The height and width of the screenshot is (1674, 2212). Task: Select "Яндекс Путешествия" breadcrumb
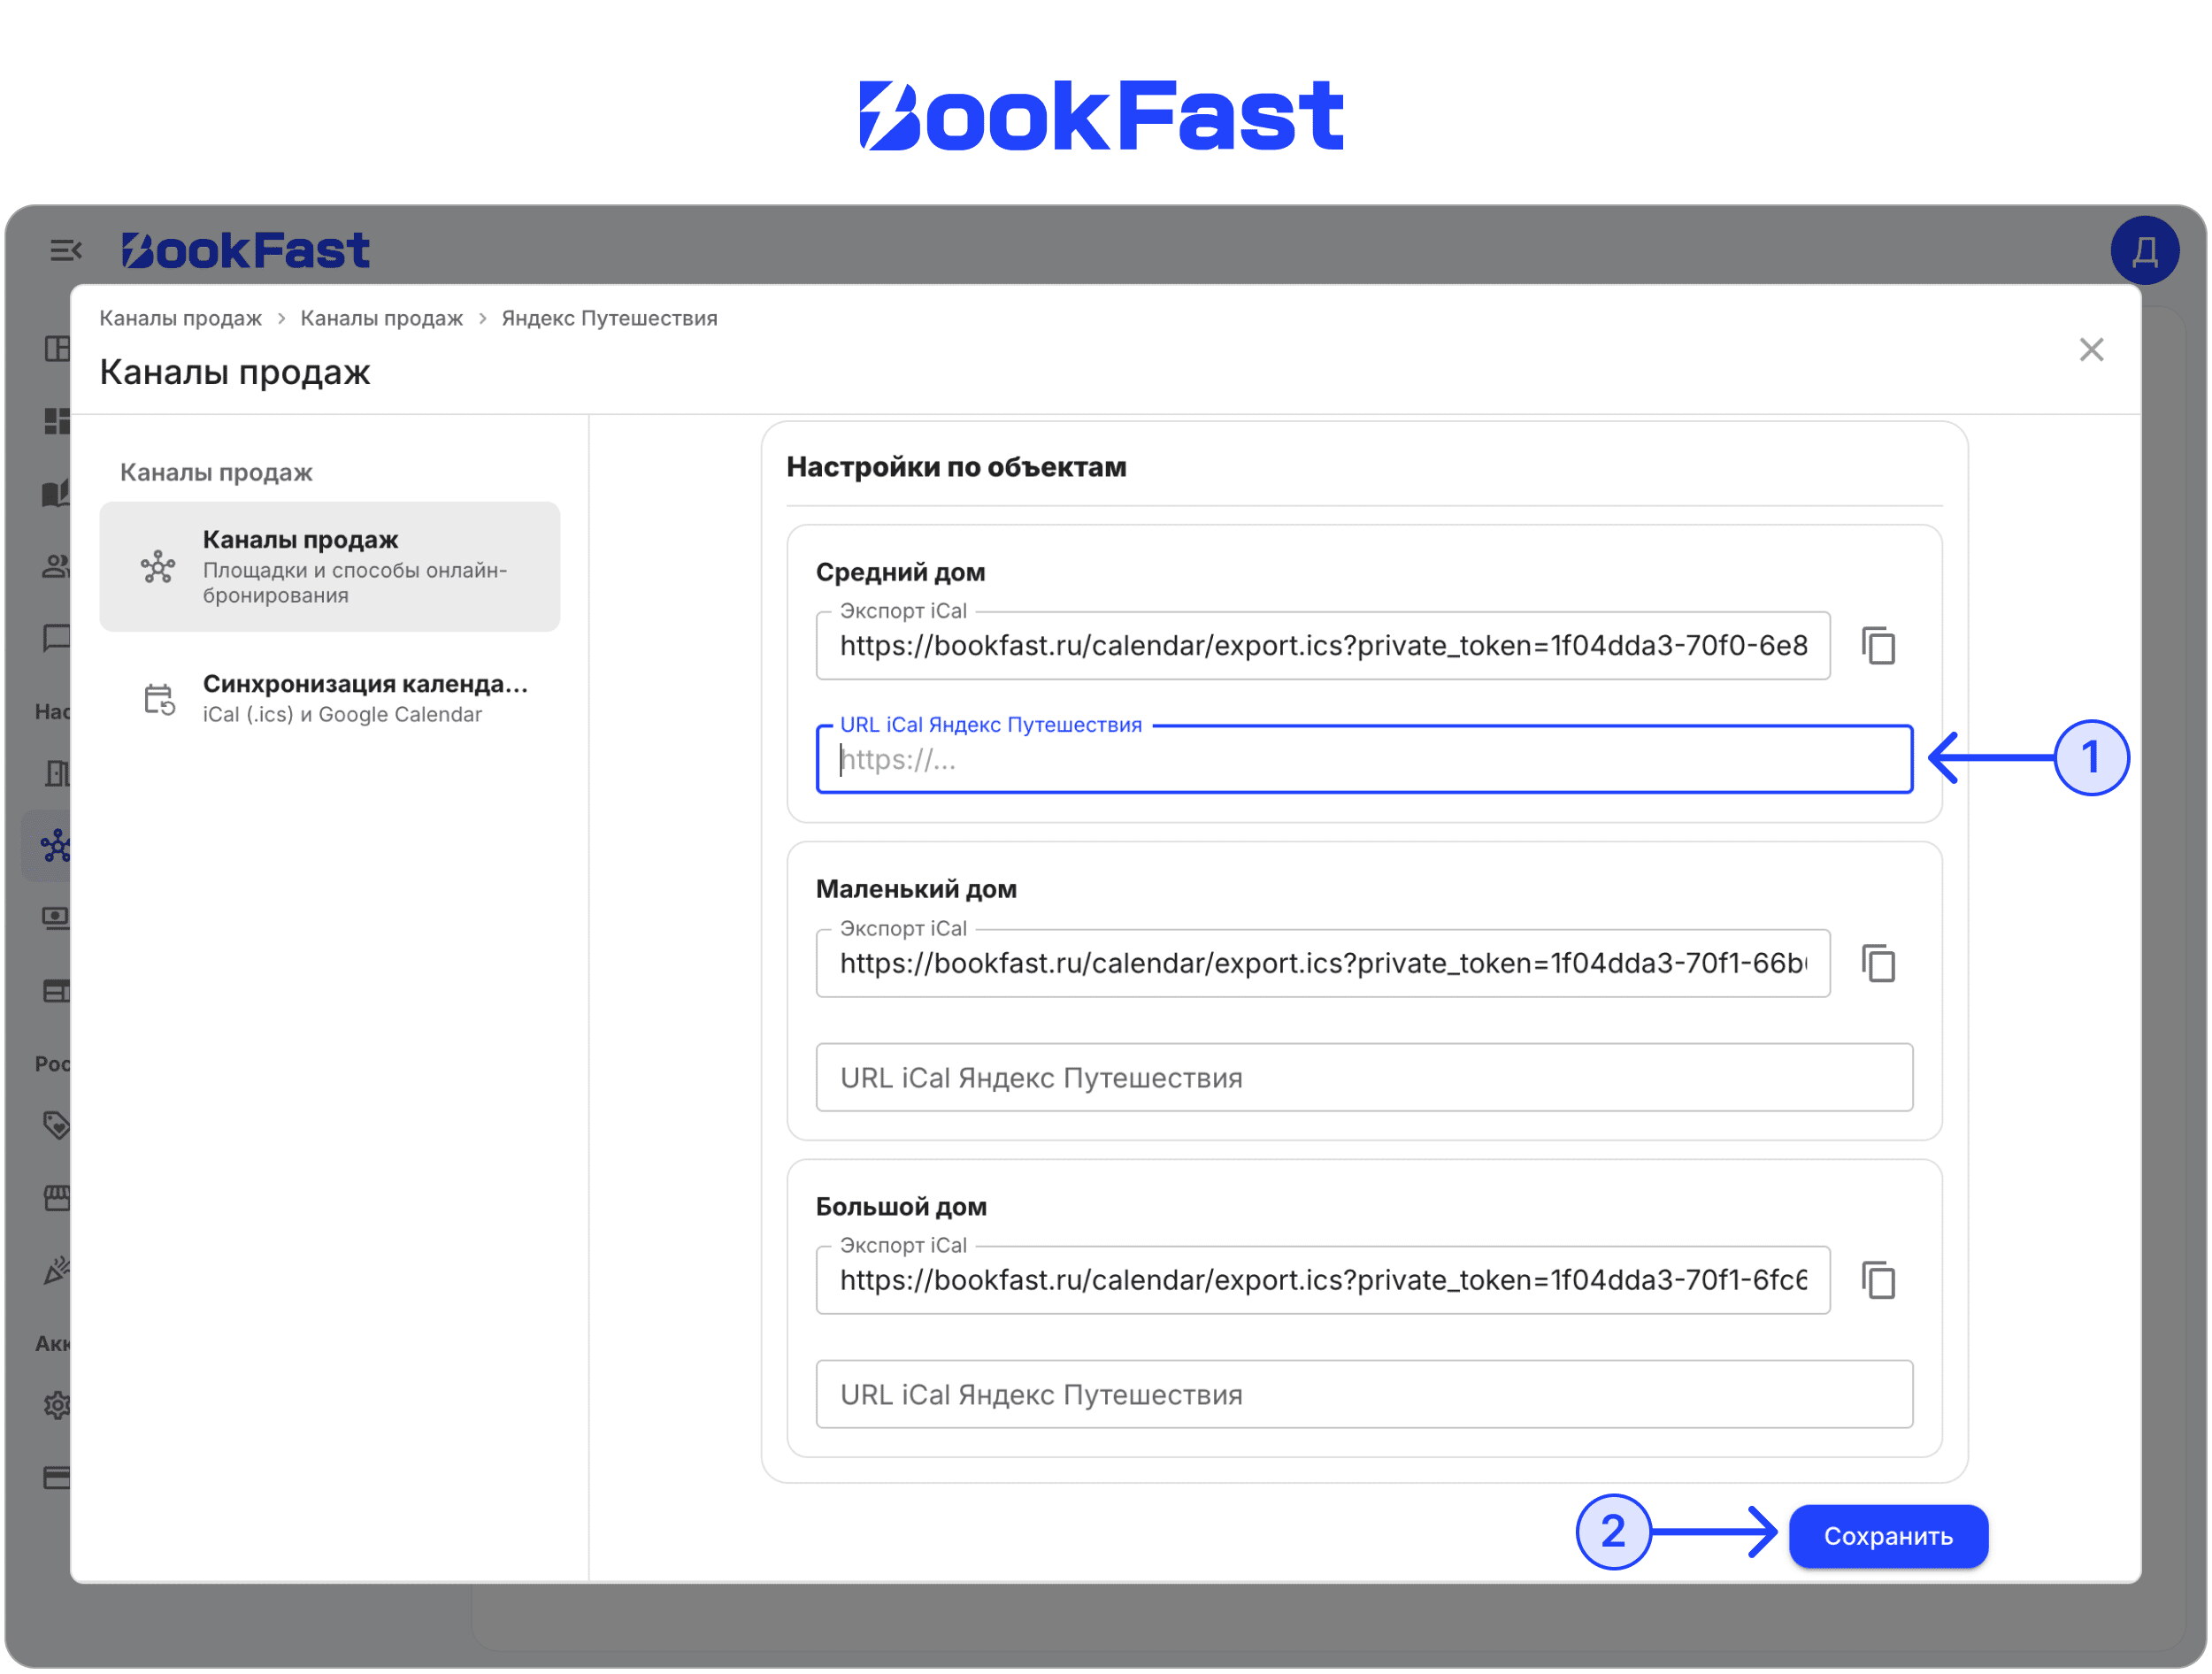click(x=609, y=318)
